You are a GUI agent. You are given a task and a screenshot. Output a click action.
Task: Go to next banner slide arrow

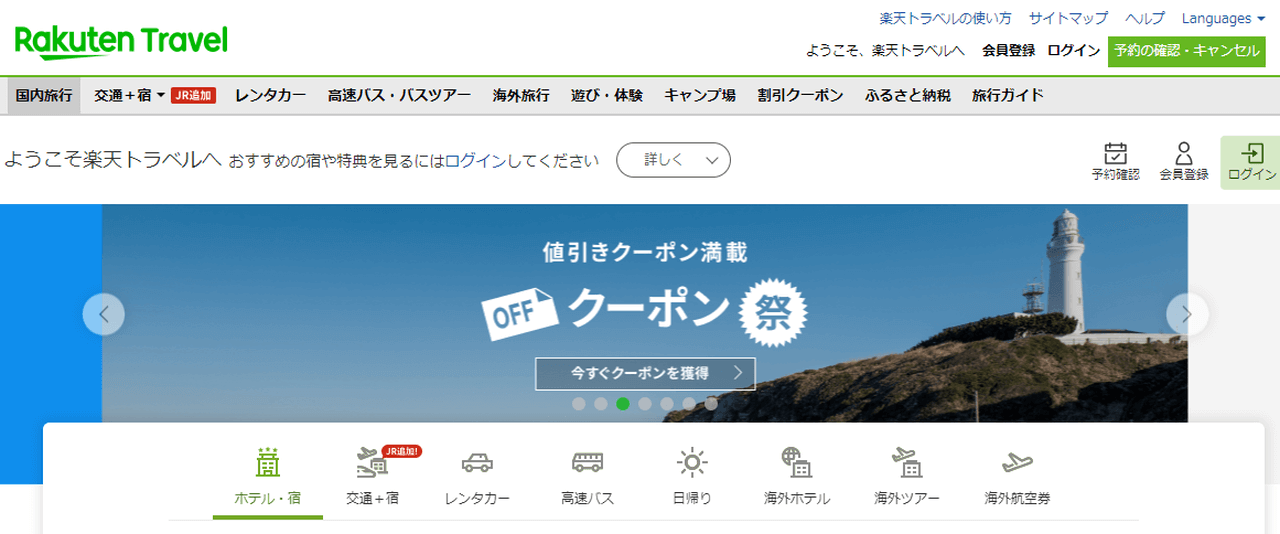(x=1187, y=314)
